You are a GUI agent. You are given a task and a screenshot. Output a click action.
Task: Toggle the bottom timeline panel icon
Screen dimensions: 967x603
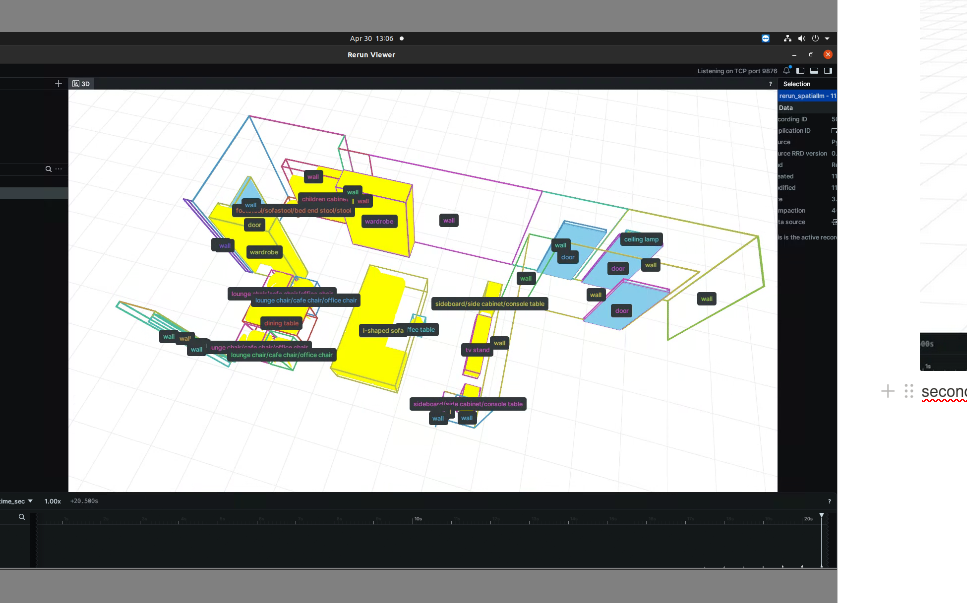click(814, 71)
